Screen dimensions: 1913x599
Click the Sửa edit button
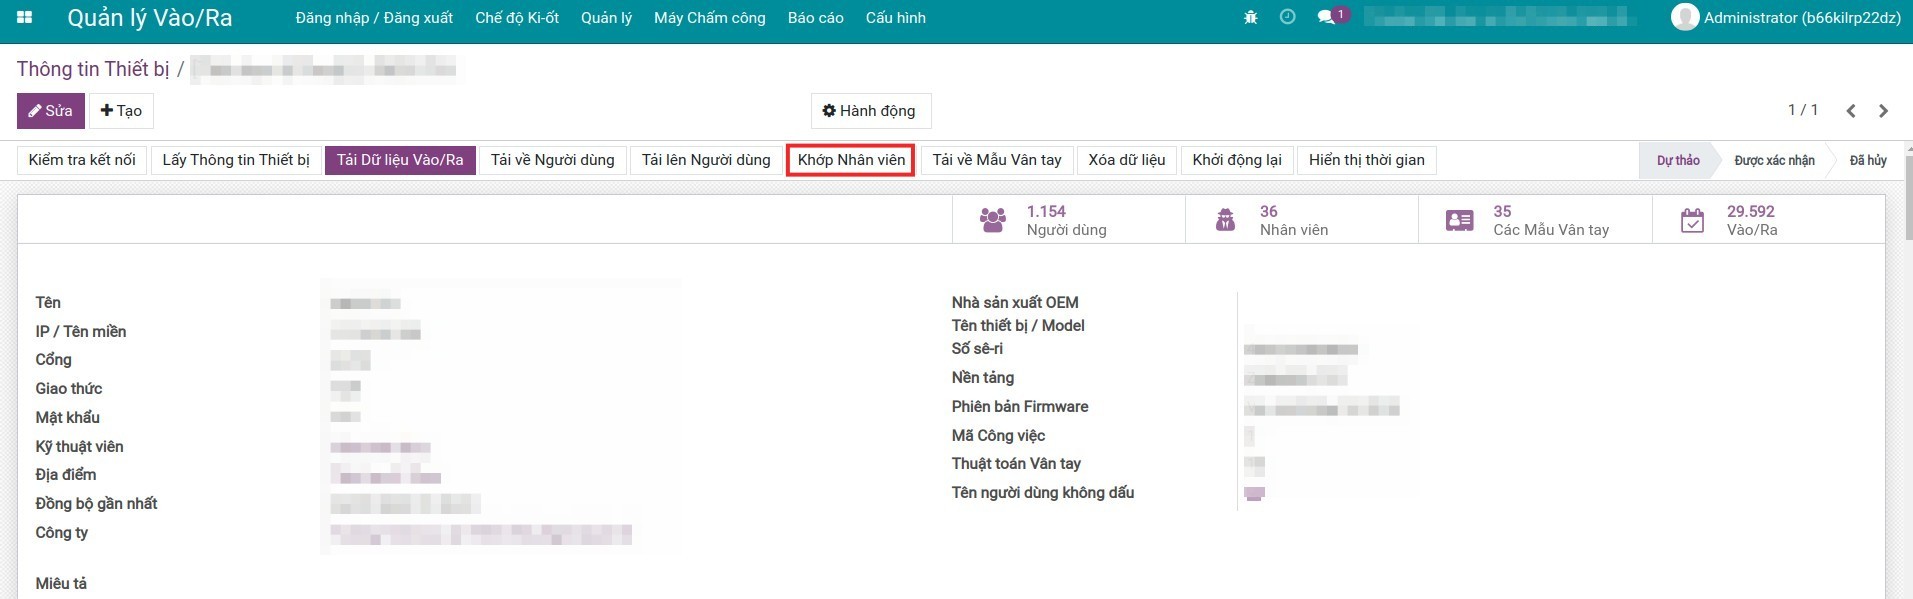coord(51,111)
